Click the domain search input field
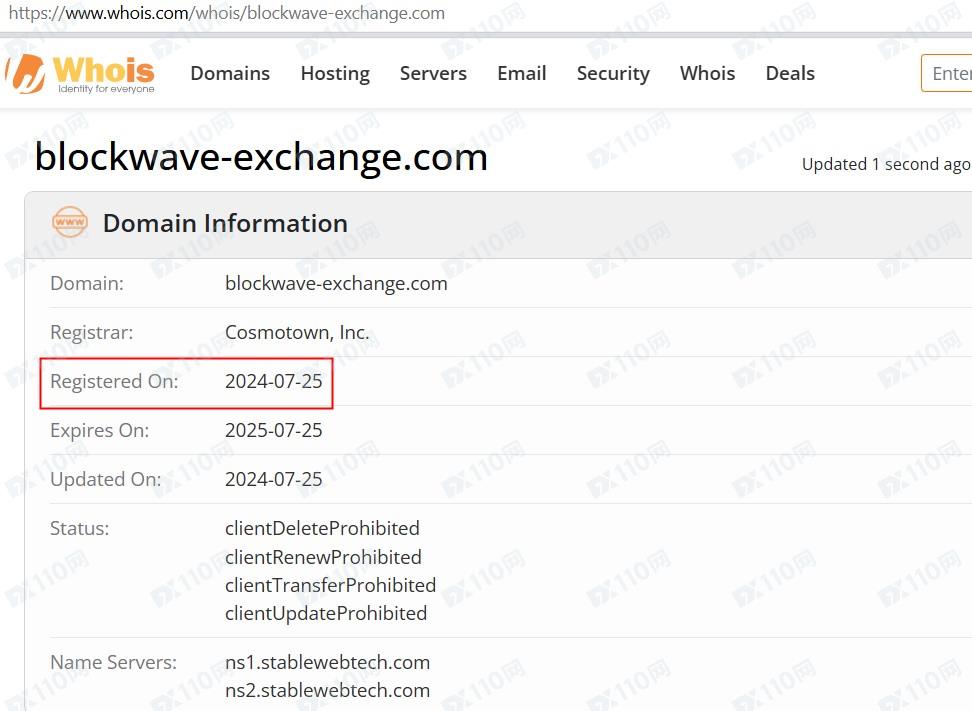Viewport: 972px width, 711px height. point(949,73)
